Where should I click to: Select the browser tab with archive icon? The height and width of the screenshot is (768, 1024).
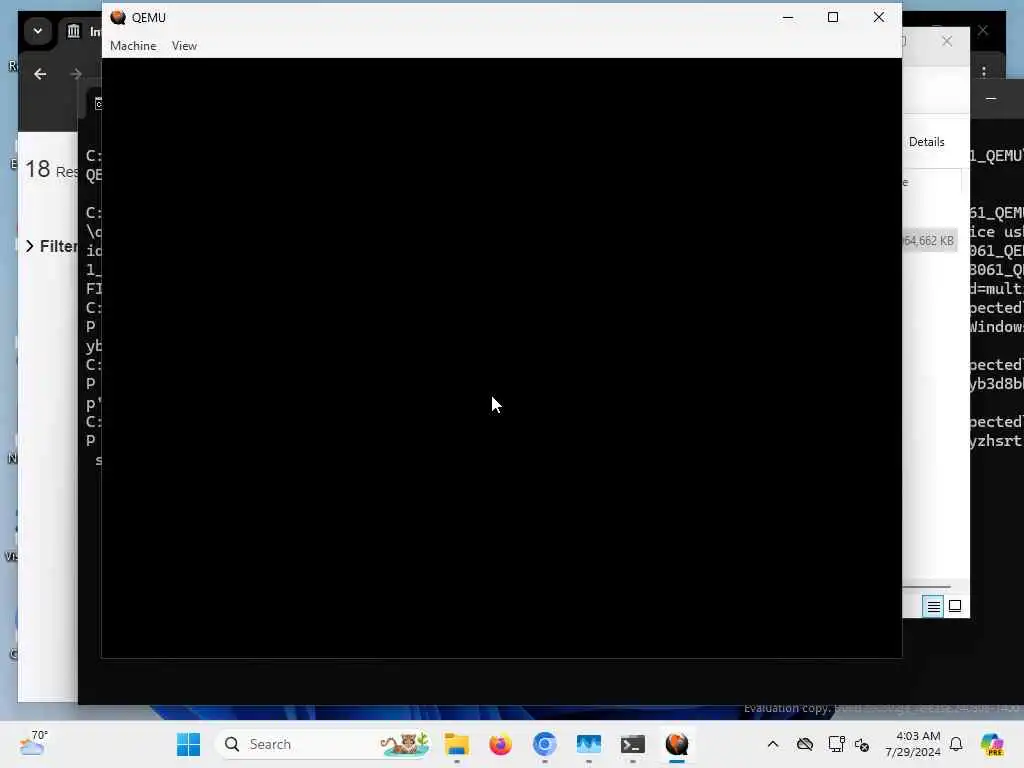(x=82, y=31)
